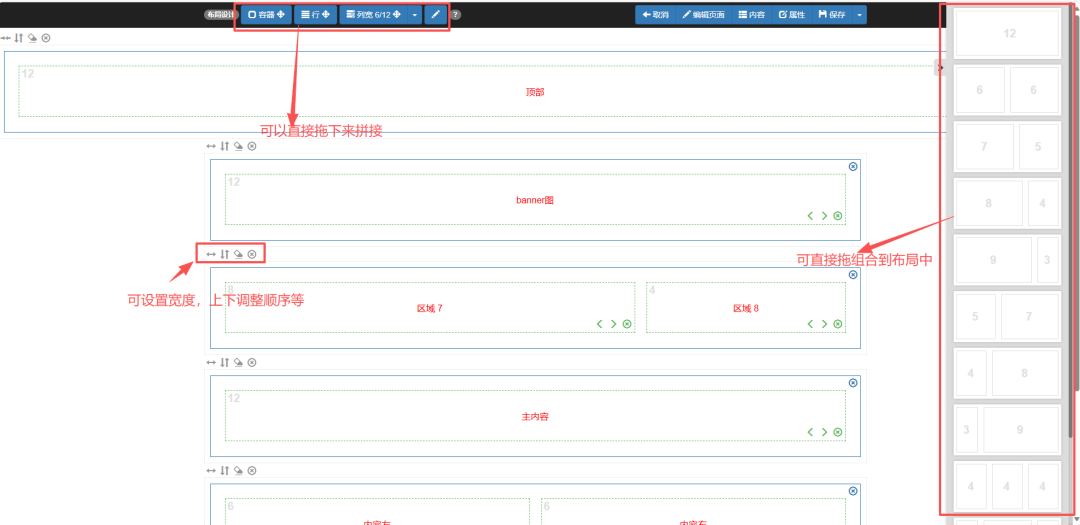Remove the 区域 8 column with its green X icon
Image resolution: width=1080 pixels, height=525 pixels.
[x=838, y=324]
